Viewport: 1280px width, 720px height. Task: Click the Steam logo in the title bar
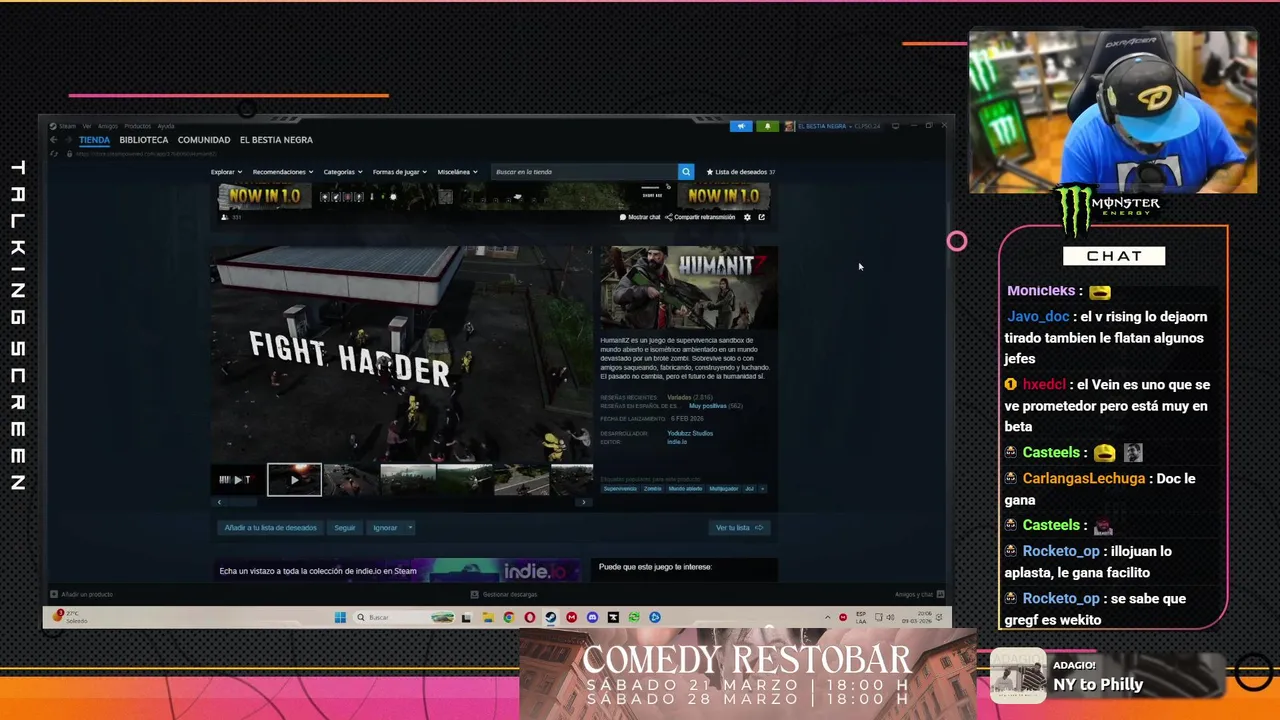click(54, 126)
